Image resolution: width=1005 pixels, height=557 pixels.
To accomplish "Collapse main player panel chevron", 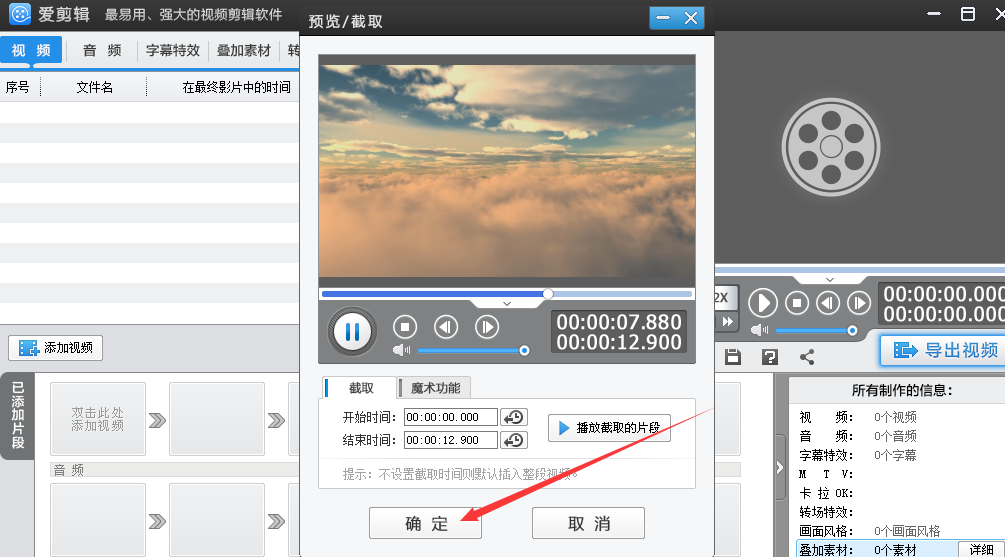I will click(x=830, y=279).
